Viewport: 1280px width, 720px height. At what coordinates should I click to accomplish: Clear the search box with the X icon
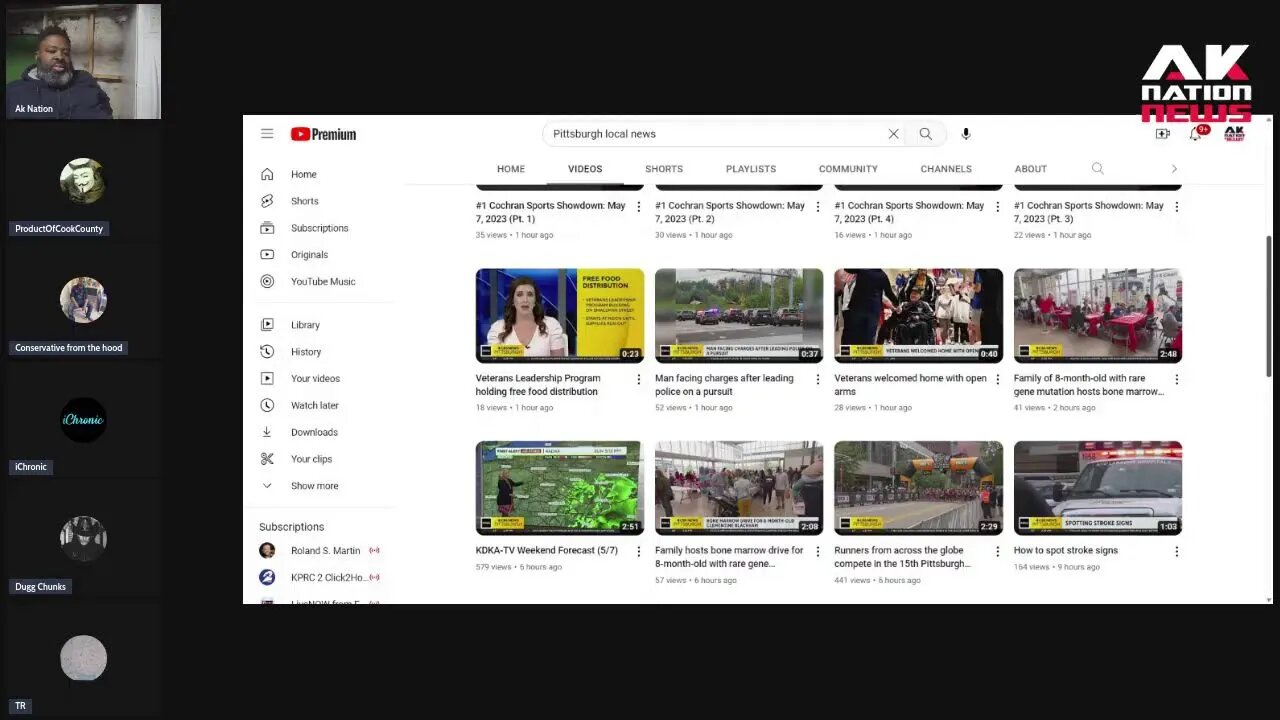point(894,134)
